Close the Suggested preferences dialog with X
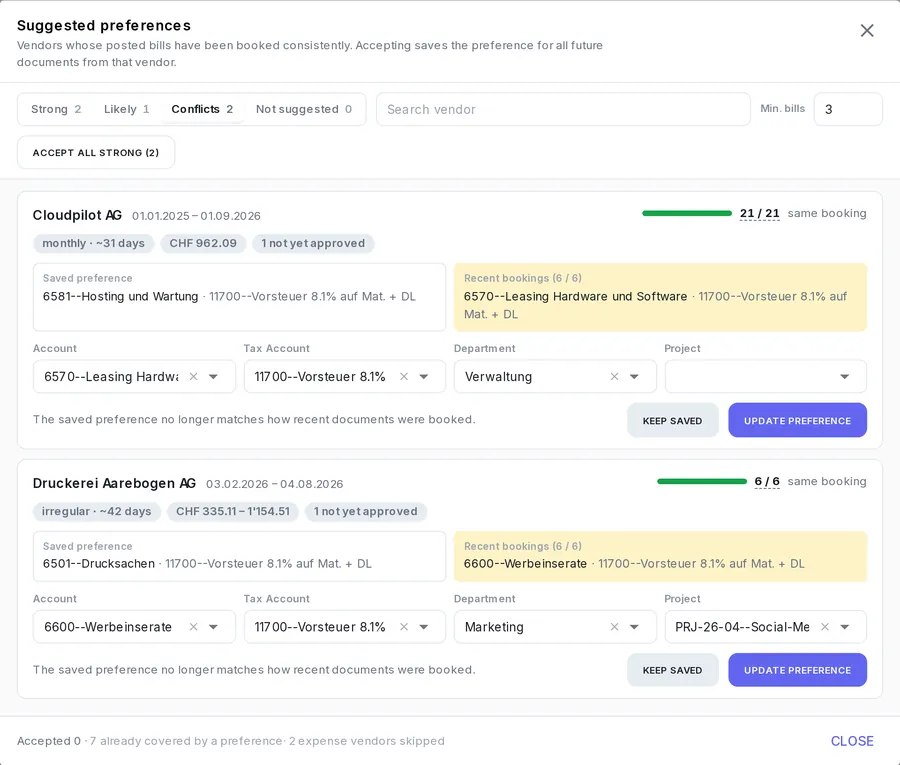Image resolution: width=900 pixels, height=765 pixels. pyautogui.click(x=867, y=30)
